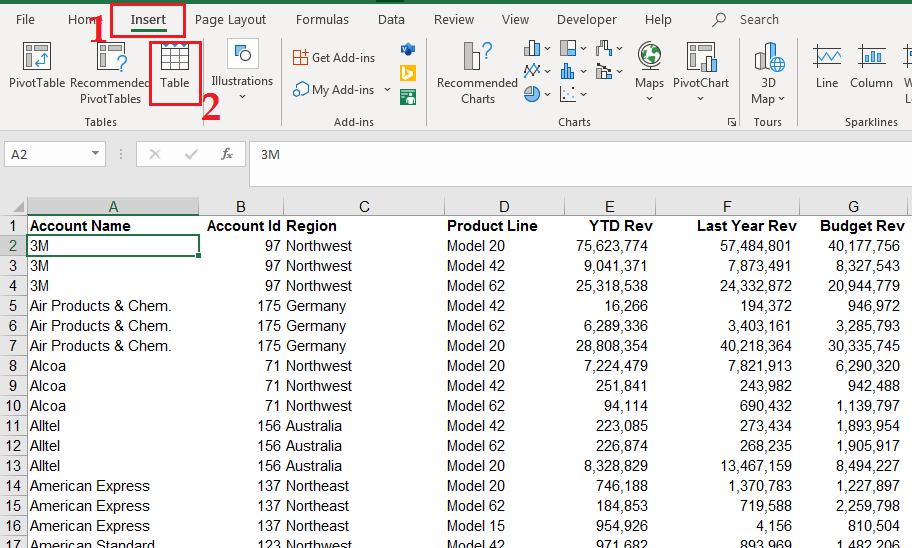The height and width of the screenshot is (548, 912).
Task: Insert a combo chart
Action: pos(604,71)
